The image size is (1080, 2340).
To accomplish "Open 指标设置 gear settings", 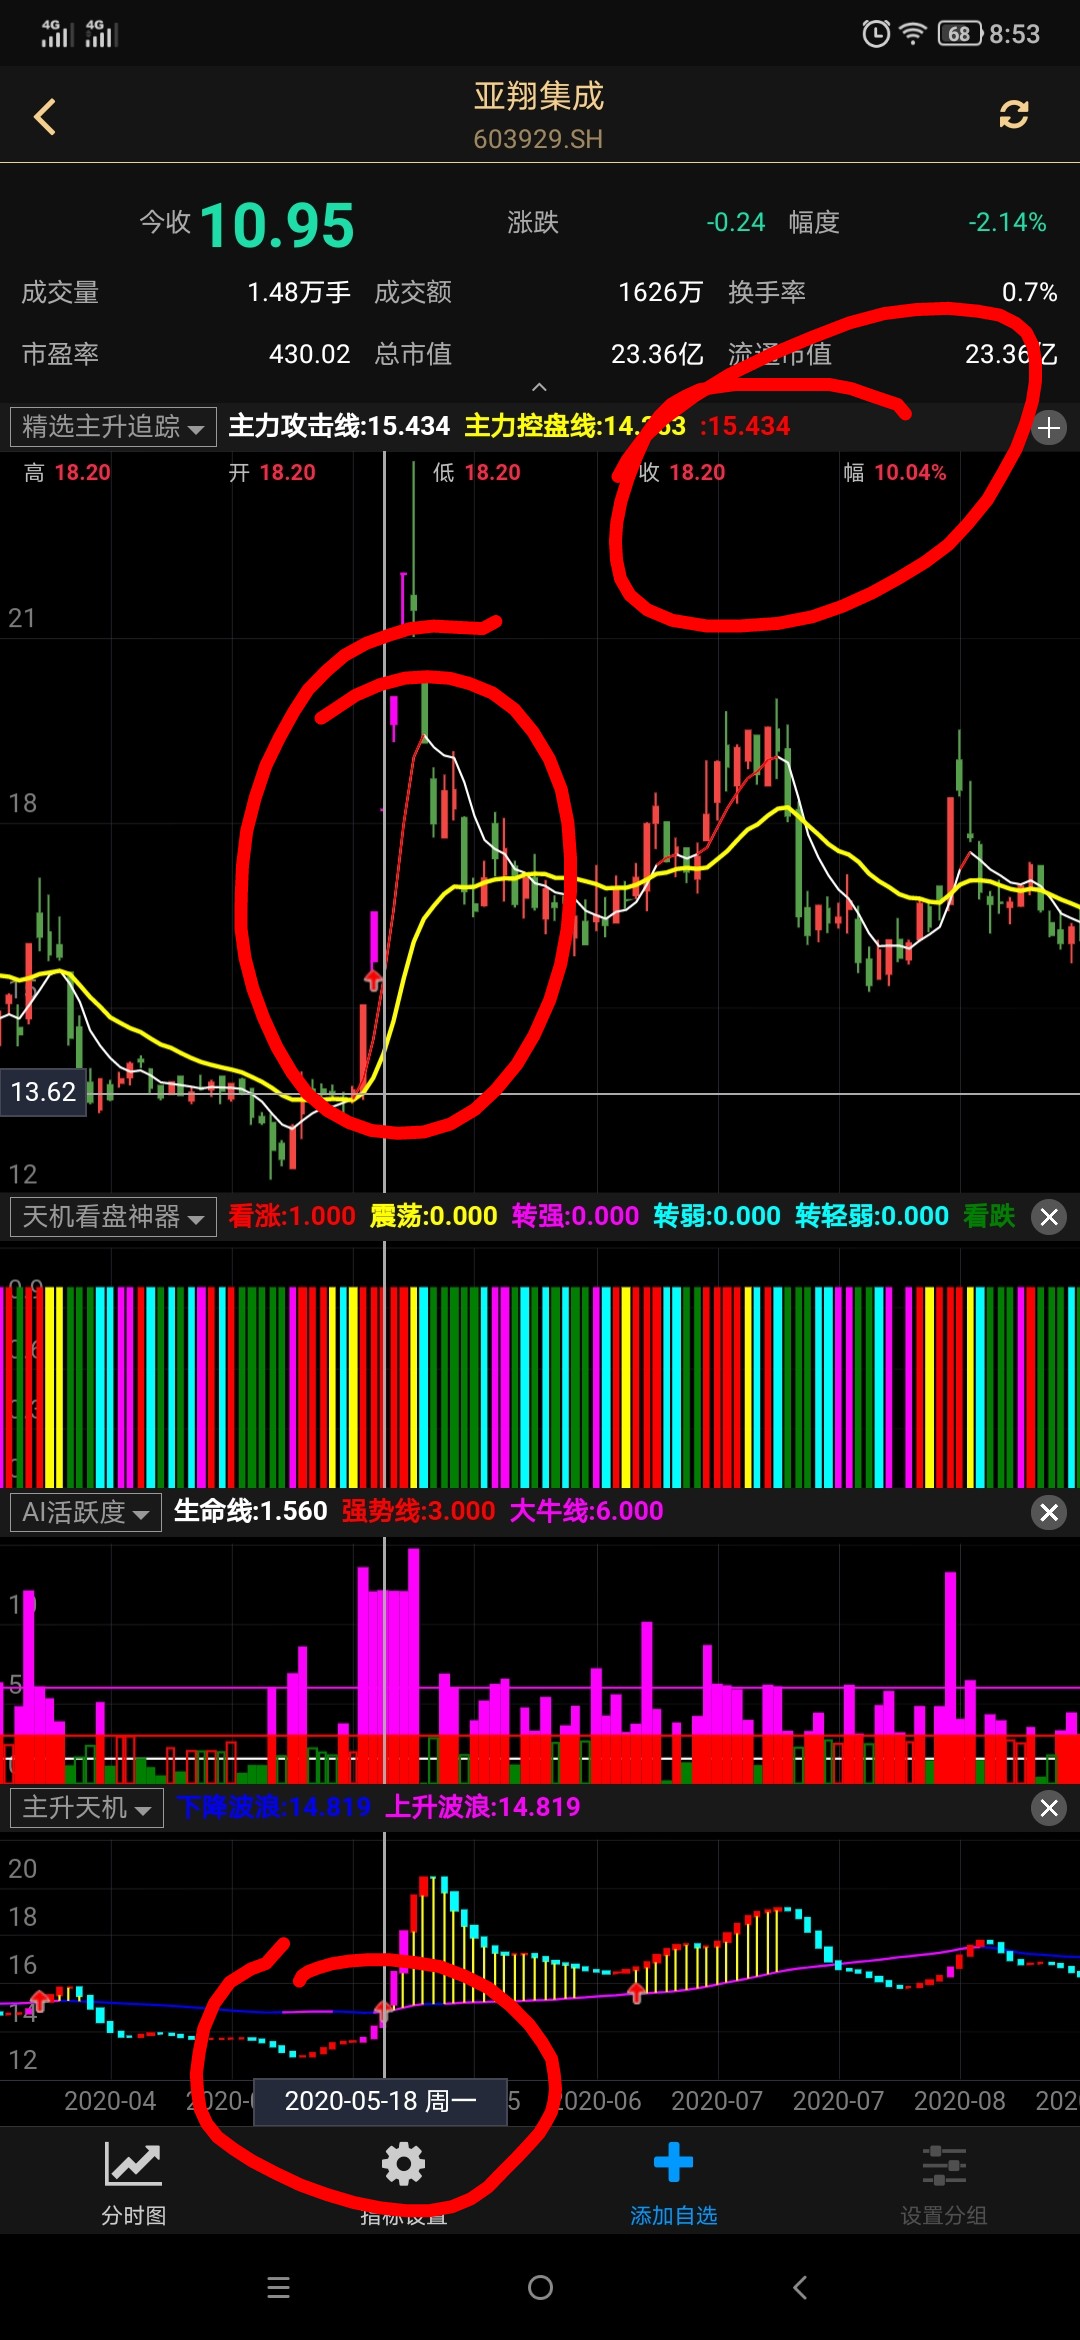I will tap(404, 2181).
